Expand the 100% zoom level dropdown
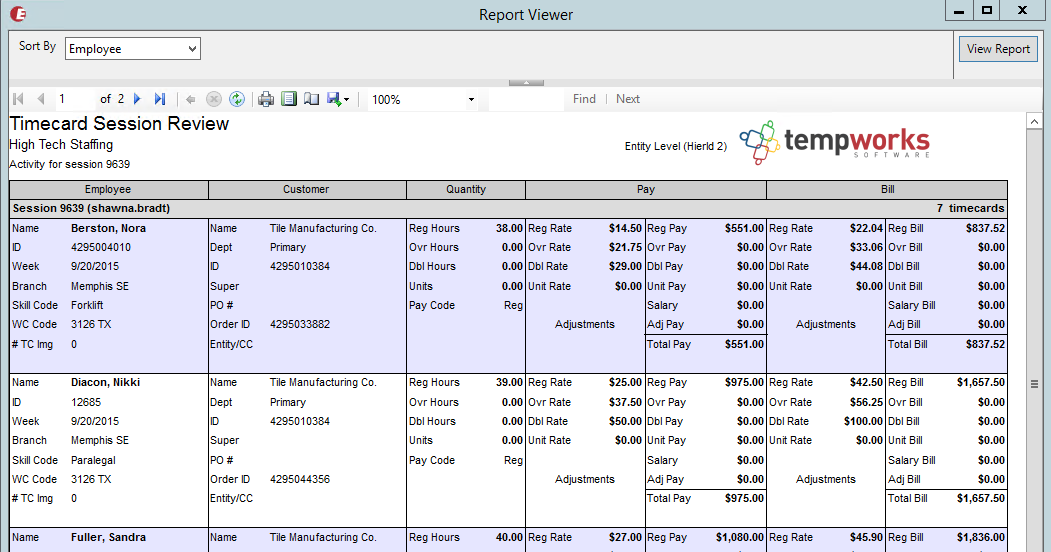Image resolution: width=1051 pixels, height=552 pixels. (x=471, y=100)
